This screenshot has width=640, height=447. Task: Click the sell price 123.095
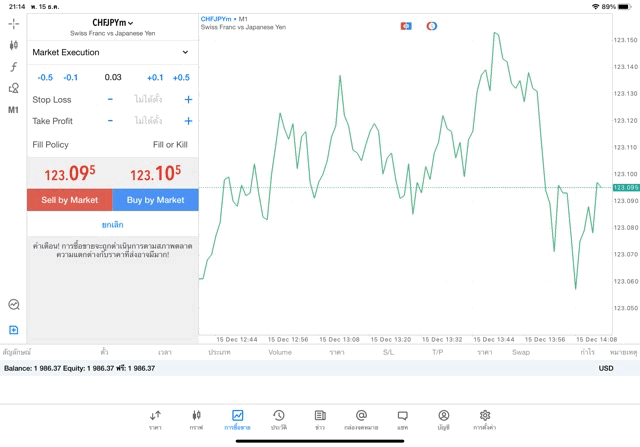pyautogui.click(x=70, y=173)
